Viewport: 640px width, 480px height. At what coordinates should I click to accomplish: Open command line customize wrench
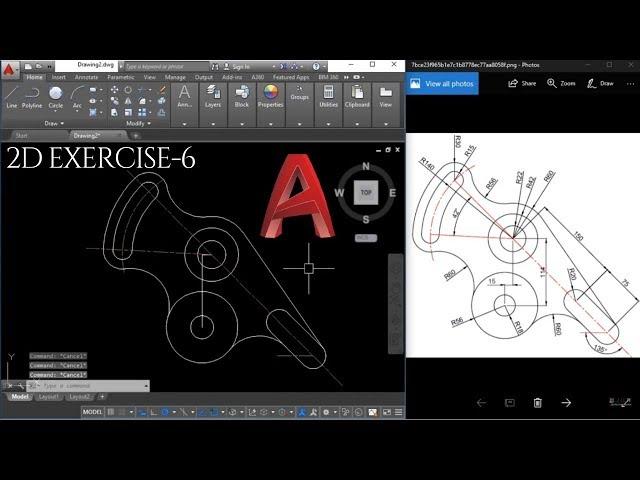[x=20, y=386]
